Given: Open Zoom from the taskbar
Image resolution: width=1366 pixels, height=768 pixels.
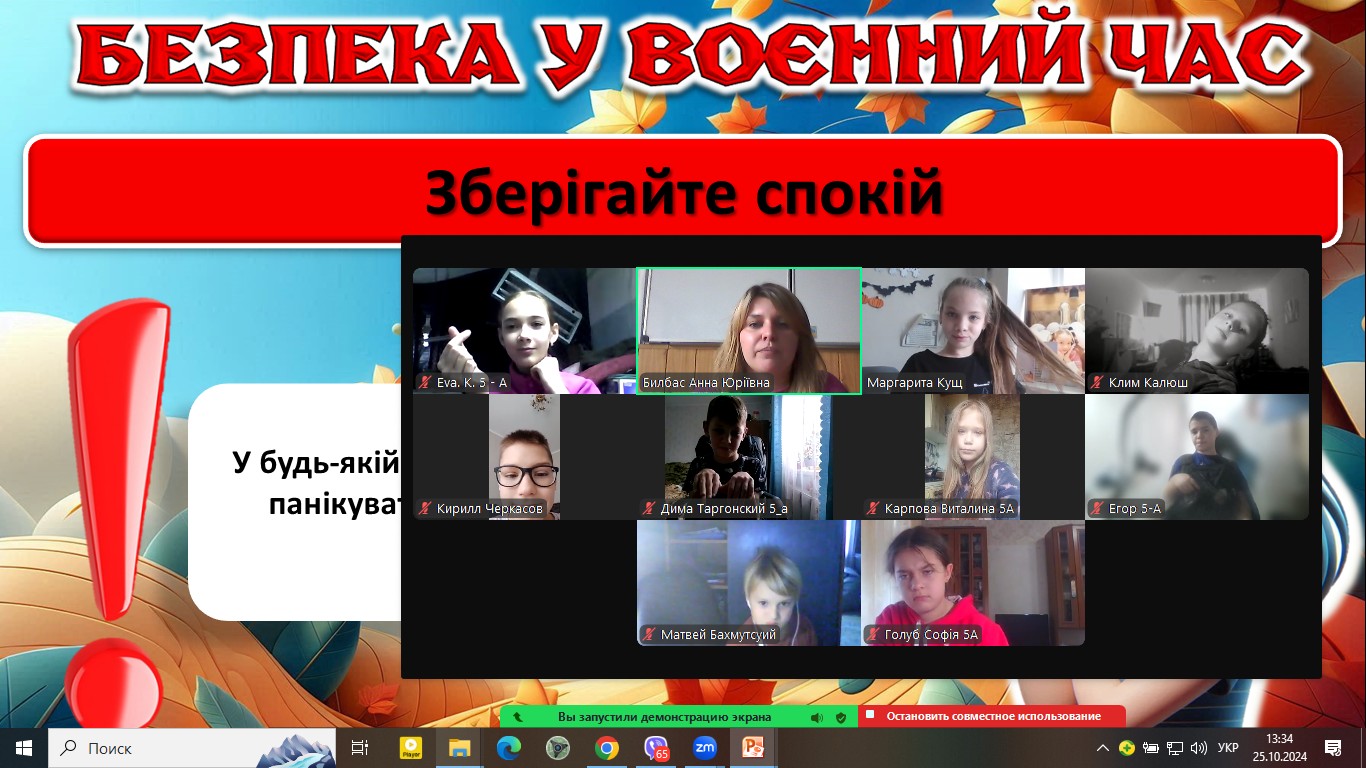Looking at the screenshot, I should coord(705,747).
